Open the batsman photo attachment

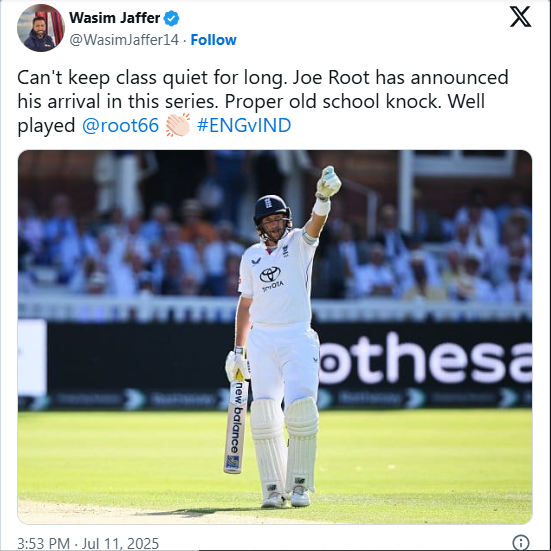click(x=275, y=337)
